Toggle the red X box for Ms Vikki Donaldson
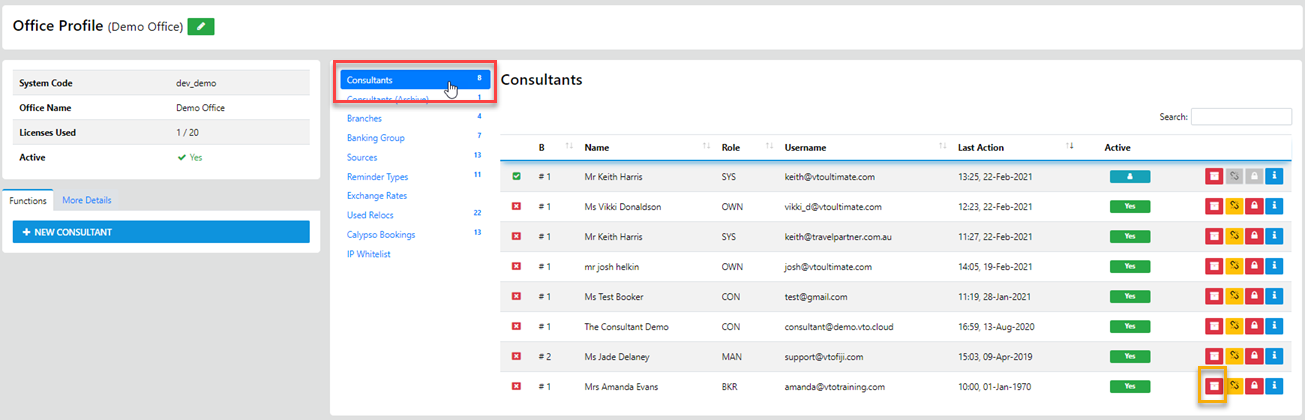The height and width of the screenshot is (420, 1305). (516, 207)
